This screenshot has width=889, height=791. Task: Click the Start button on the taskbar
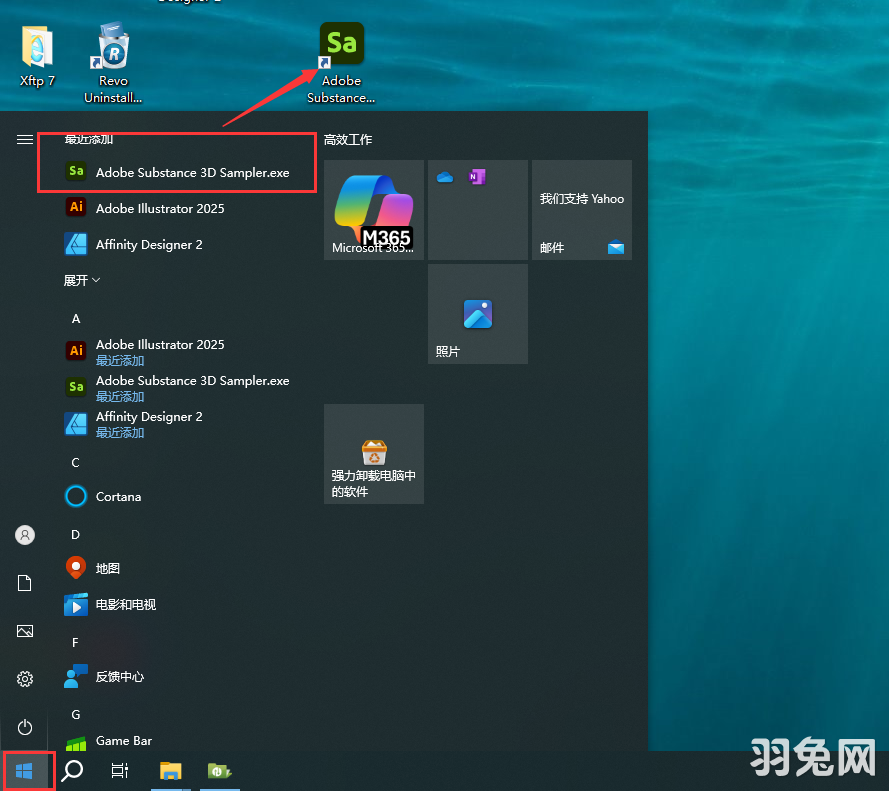[24, 770]
